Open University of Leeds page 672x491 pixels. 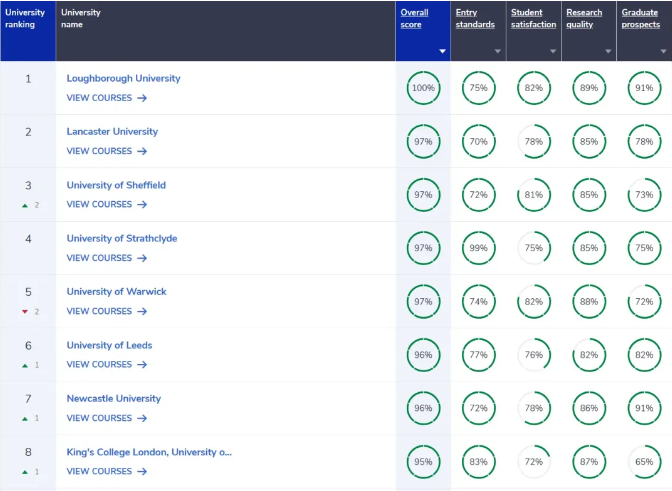(x=109, y=345)
